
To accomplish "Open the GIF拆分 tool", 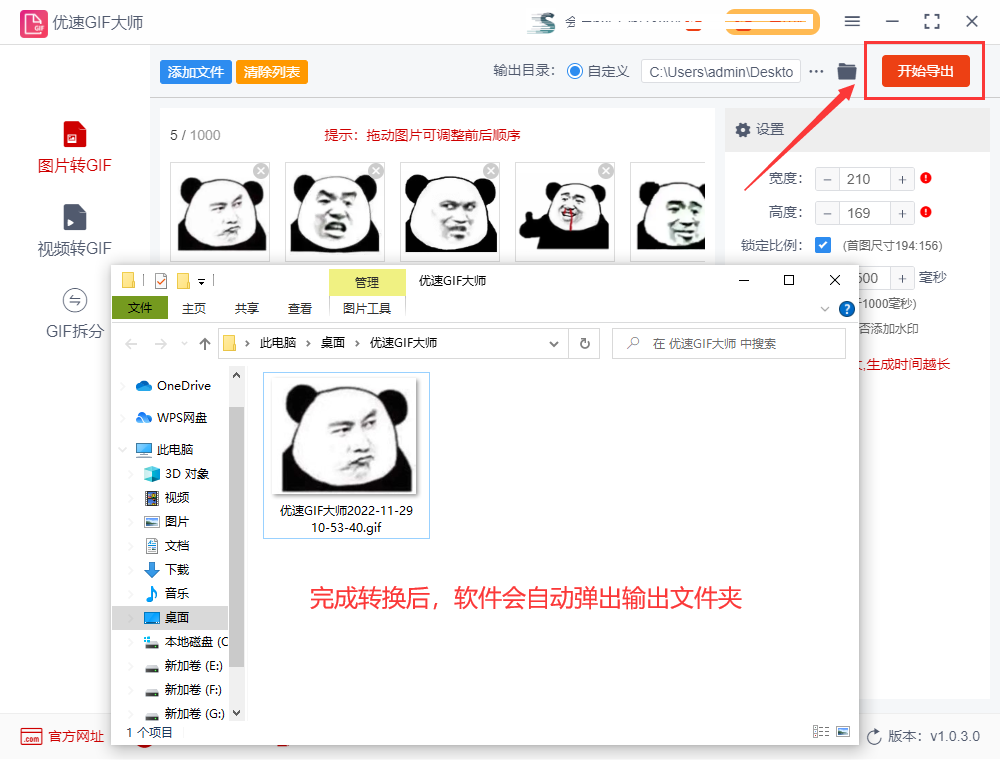I will (75, 314).
